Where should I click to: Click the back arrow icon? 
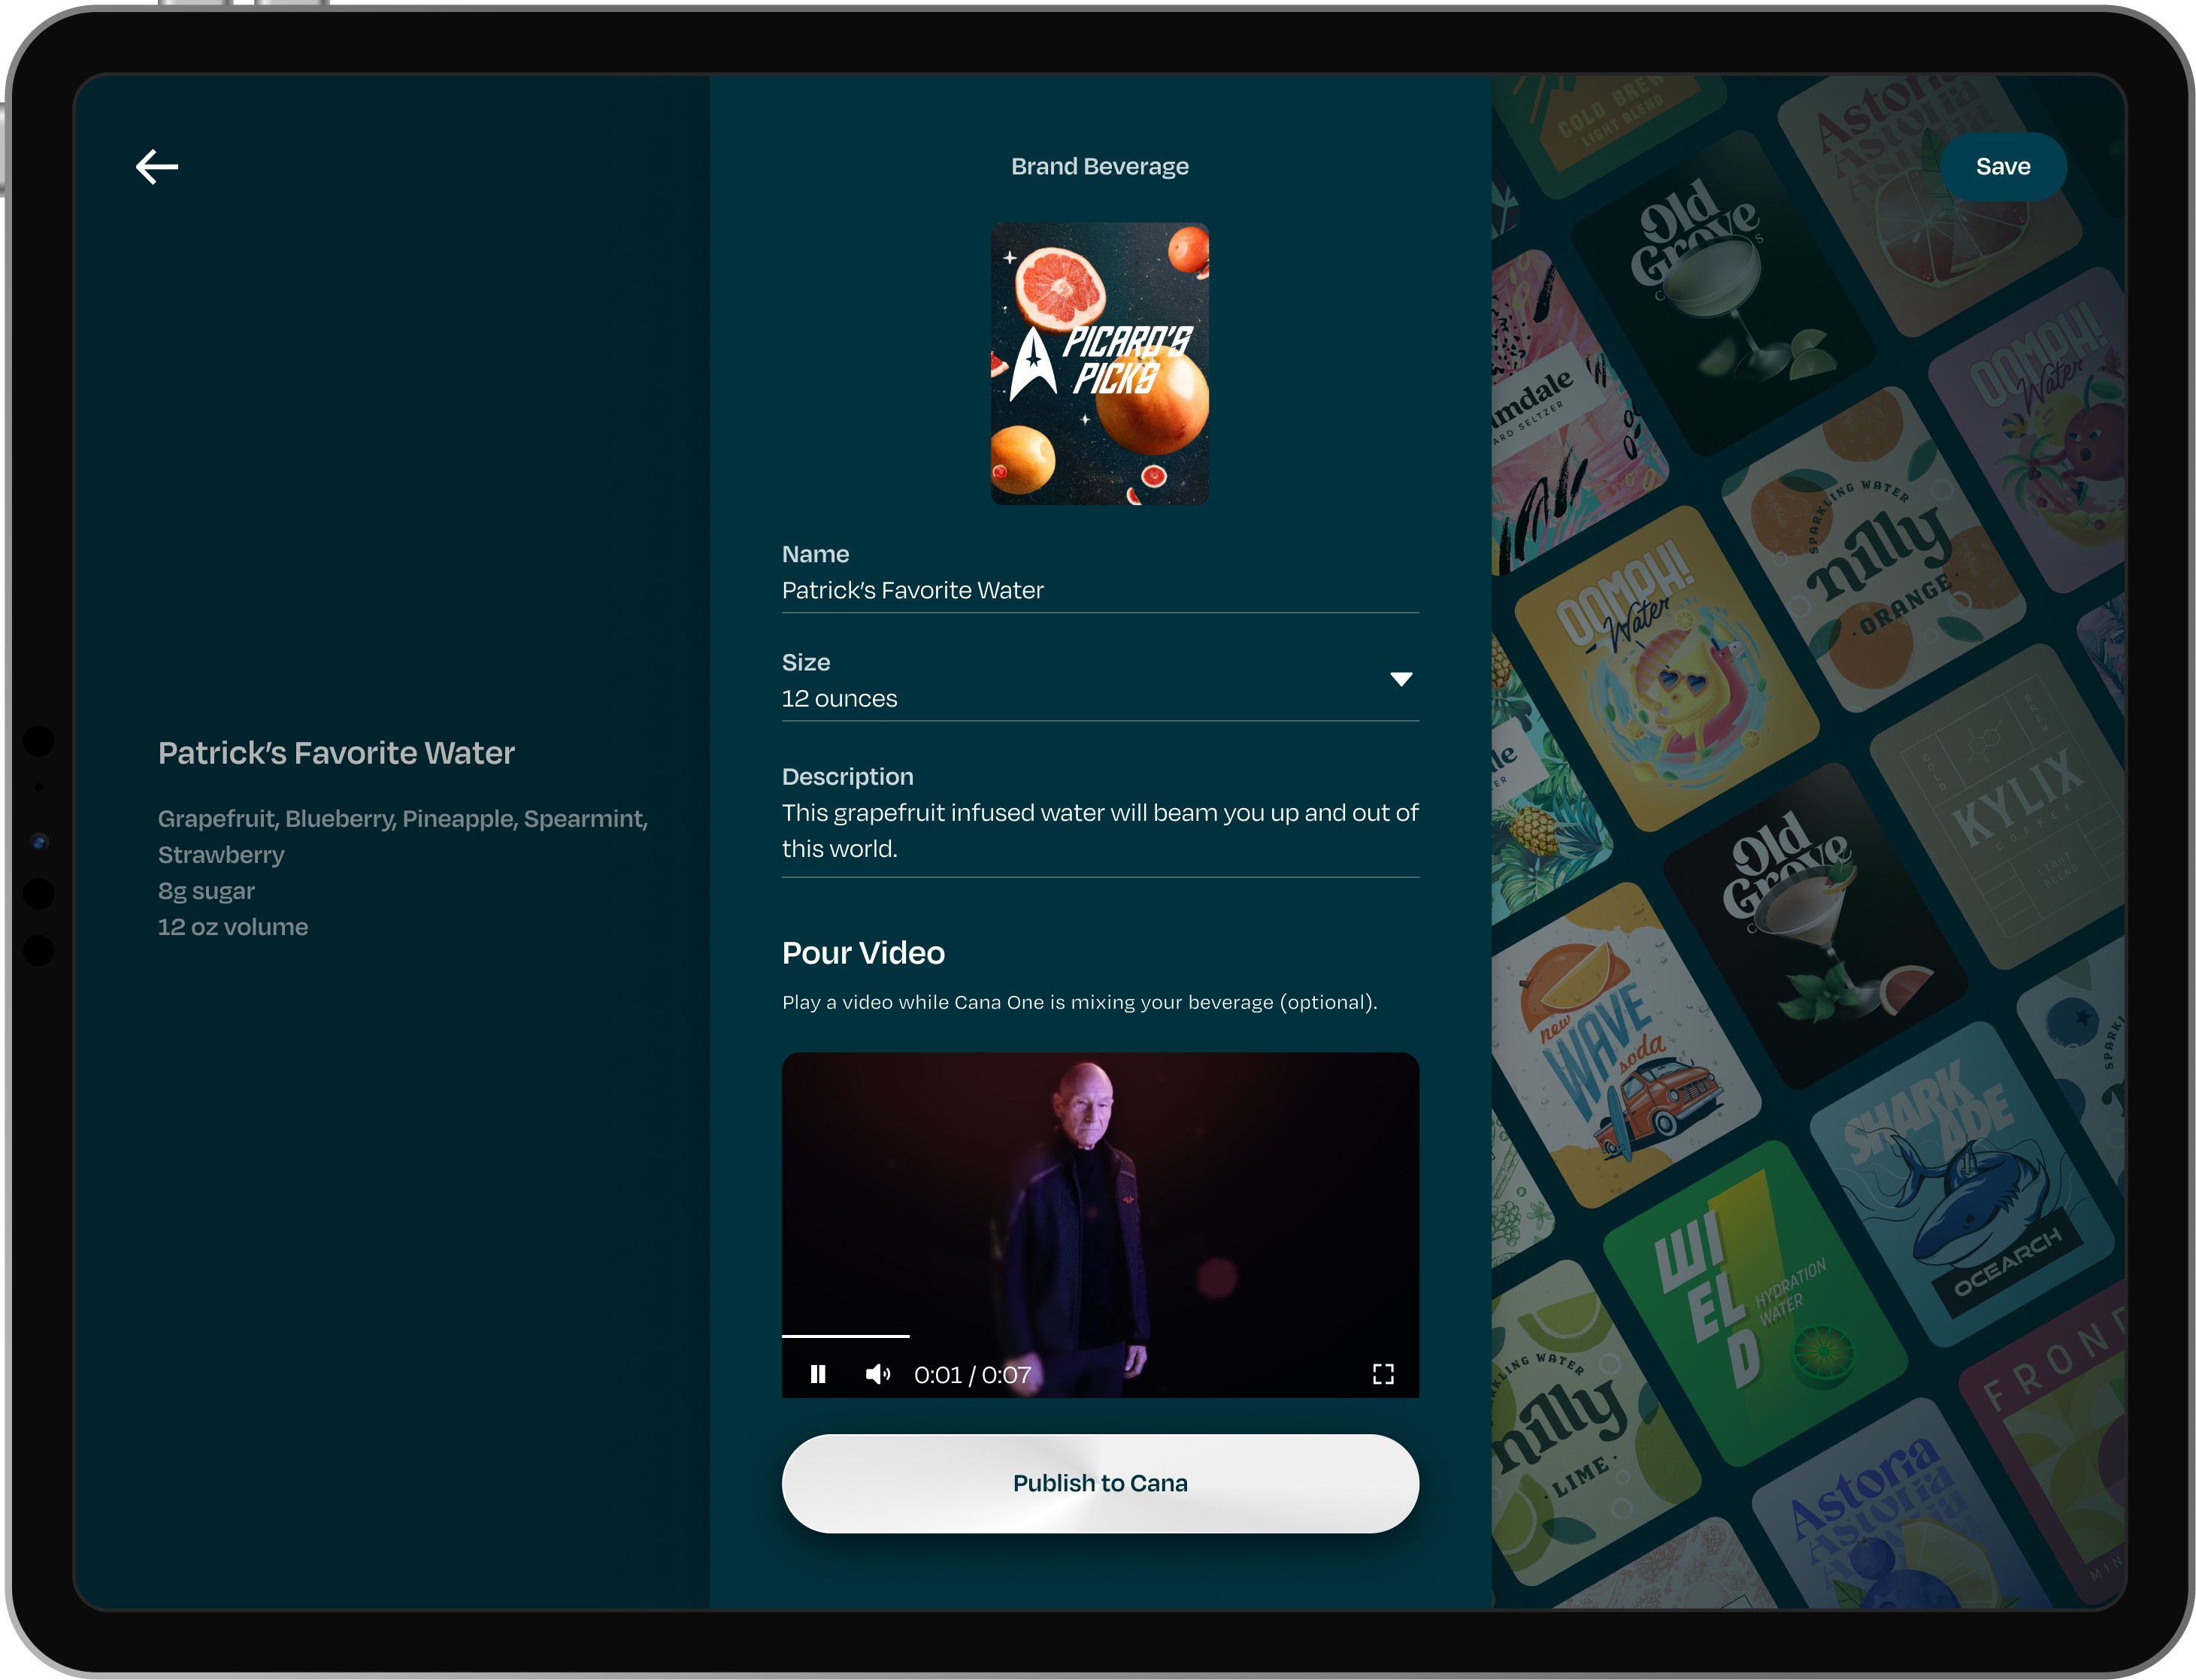pos(157,166)
